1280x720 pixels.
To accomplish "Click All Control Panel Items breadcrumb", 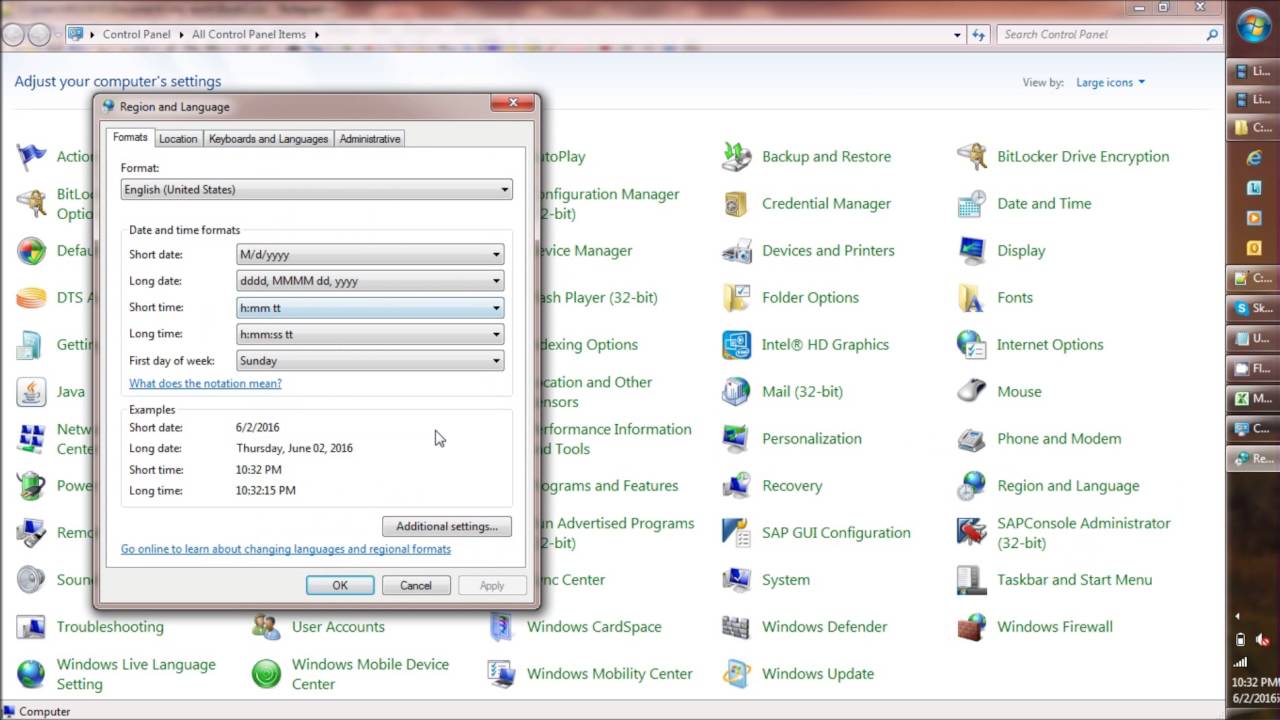I will pyautogui.click(x=249, y=34).
